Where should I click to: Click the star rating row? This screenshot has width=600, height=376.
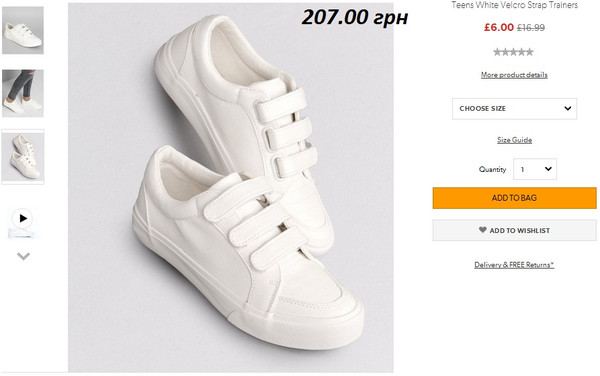pos(513,52)
